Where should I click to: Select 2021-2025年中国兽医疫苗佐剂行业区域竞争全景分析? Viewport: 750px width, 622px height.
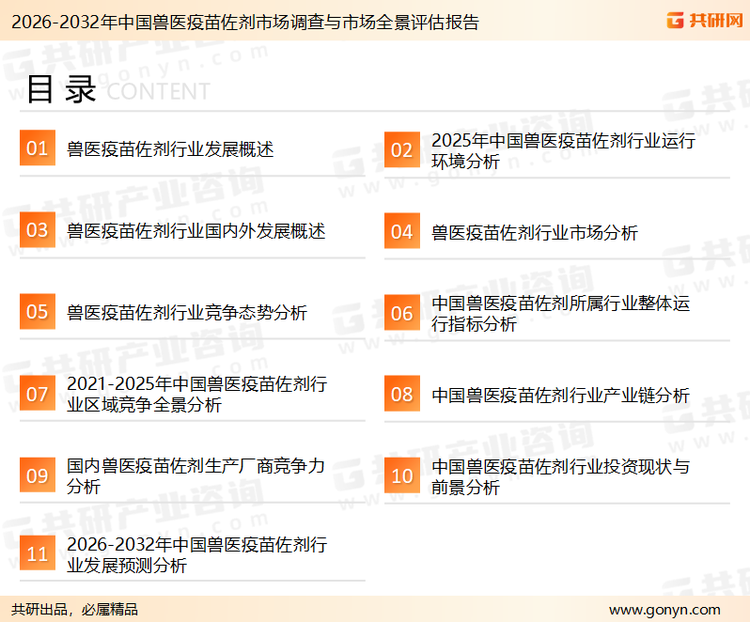tap(197, 394)
